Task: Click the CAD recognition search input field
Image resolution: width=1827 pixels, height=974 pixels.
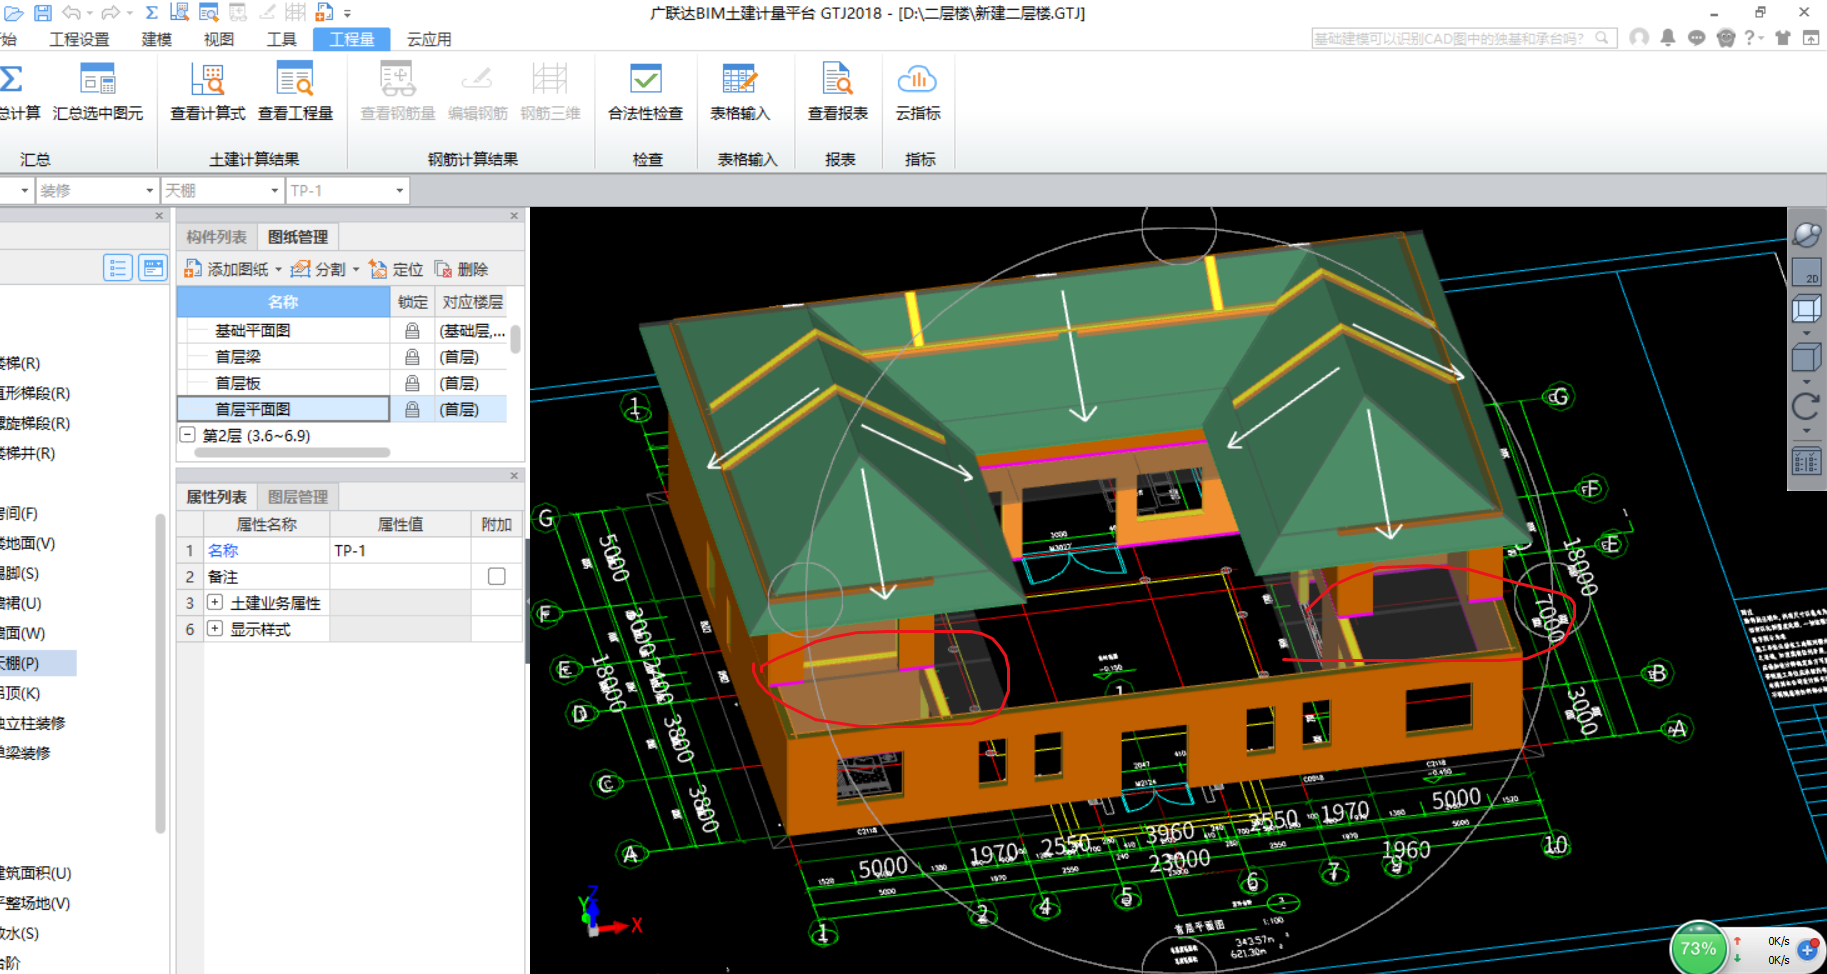Action: pos(1451,38)
